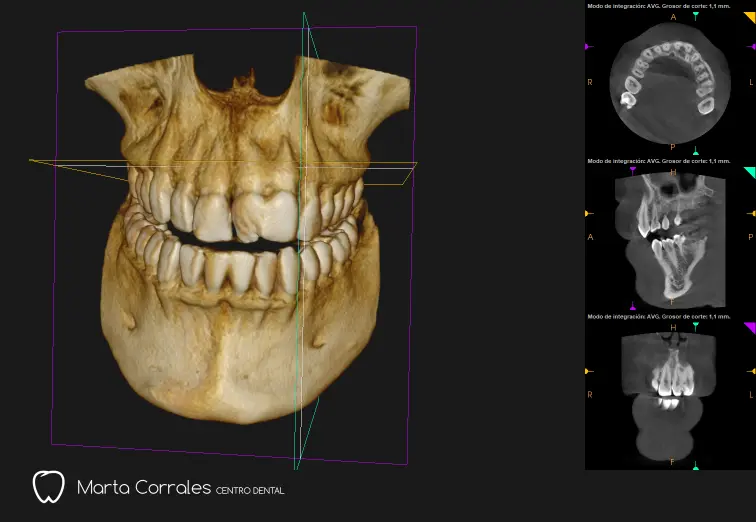The width and height of the screenshot is (756, 522).
Task: Click the axial dental arch slice image
Action: [x=670, y=83]
